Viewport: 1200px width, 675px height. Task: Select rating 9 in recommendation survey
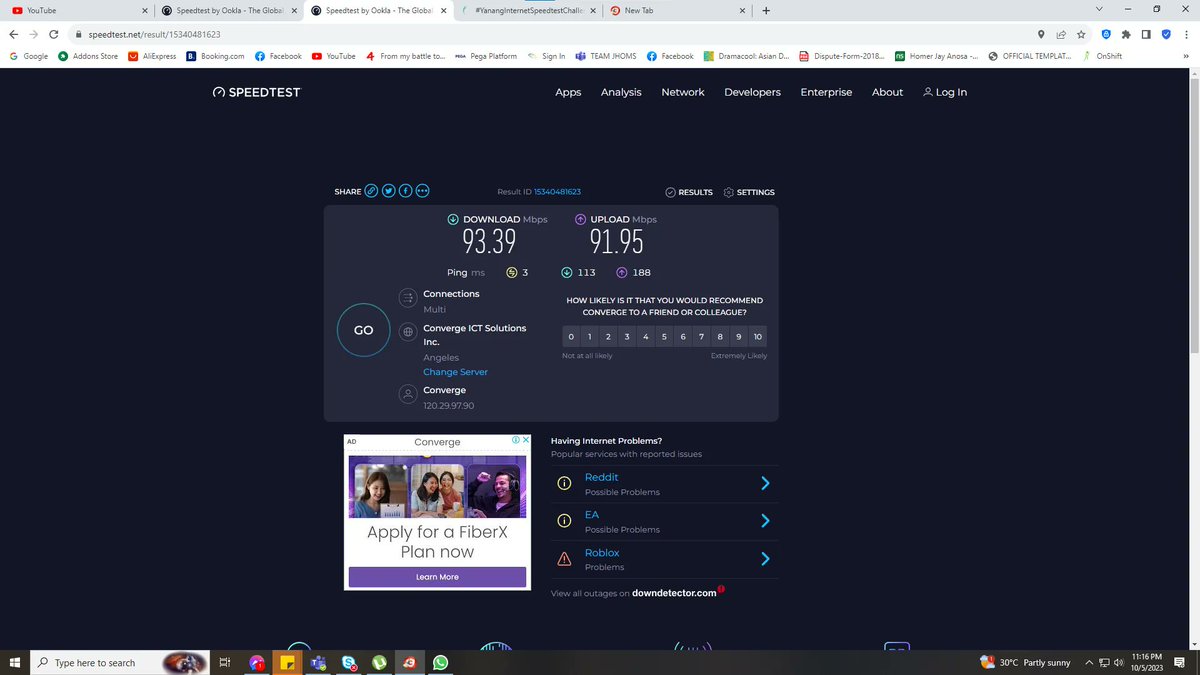739,337
